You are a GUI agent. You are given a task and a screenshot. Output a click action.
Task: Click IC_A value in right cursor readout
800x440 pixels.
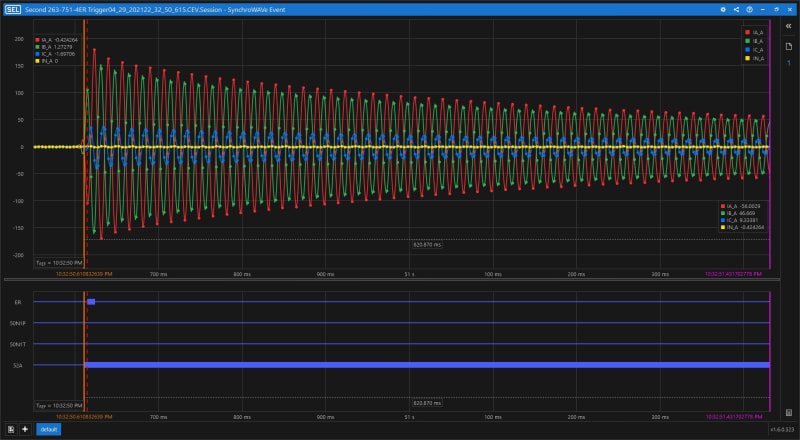pyautogui.click(x=739, y=220)
